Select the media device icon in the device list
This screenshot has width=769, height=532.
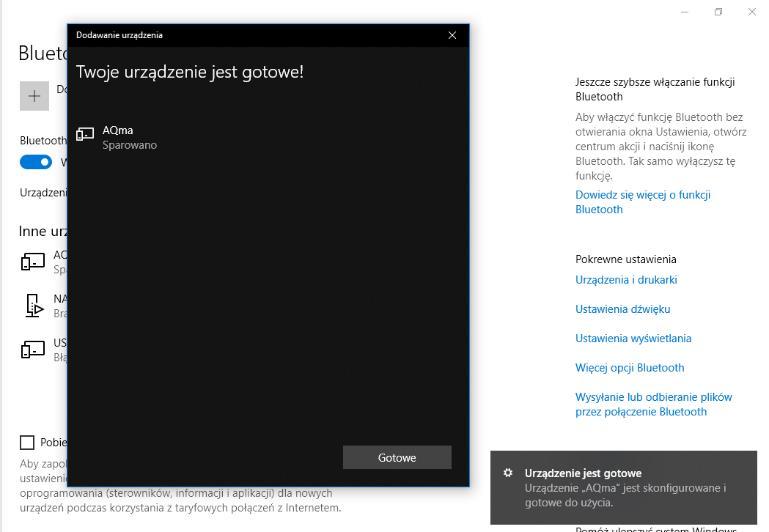[33, 305]
